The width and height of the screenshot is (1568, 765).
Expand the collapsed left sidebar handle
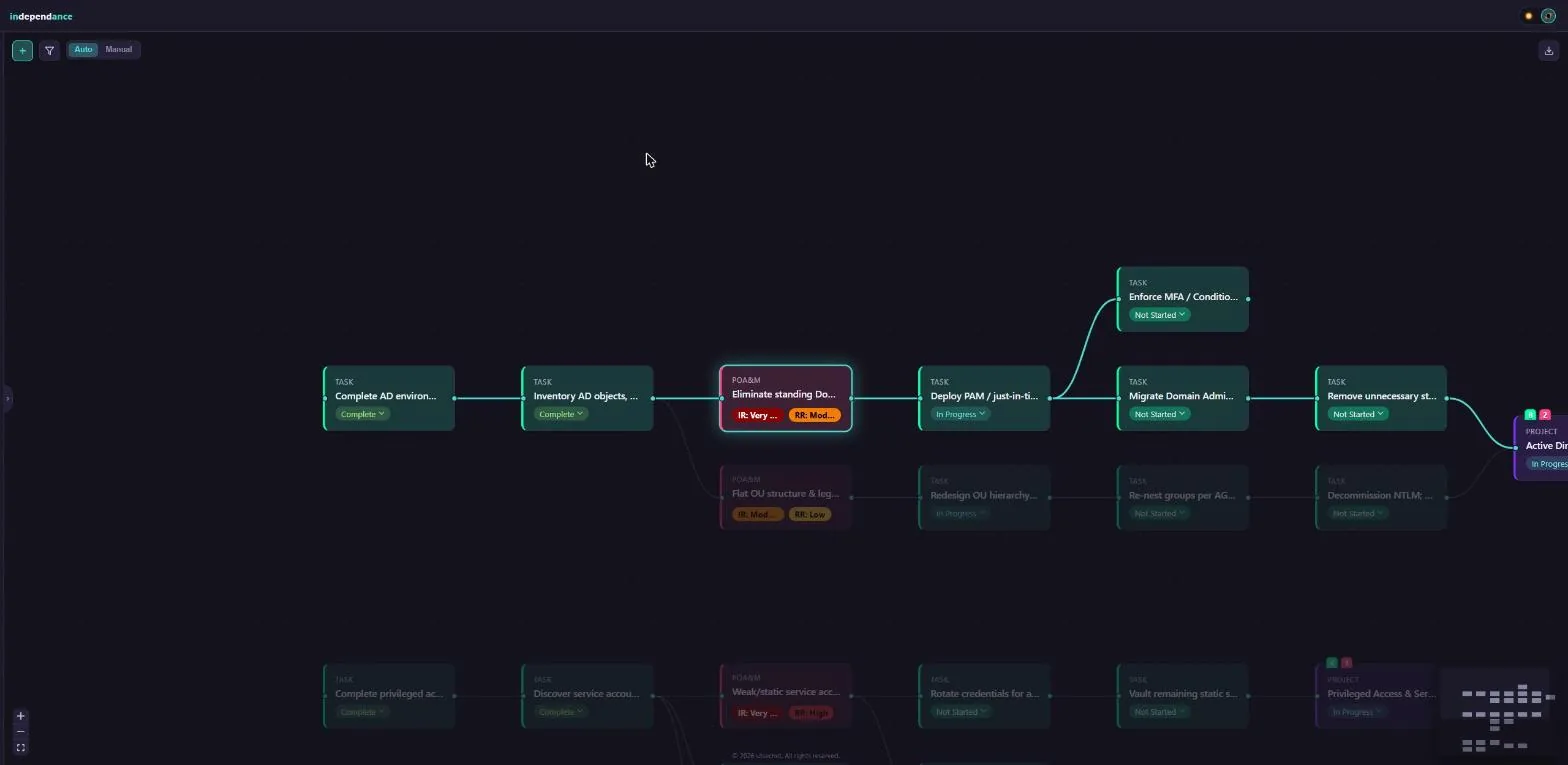click(x=7, y=398)
